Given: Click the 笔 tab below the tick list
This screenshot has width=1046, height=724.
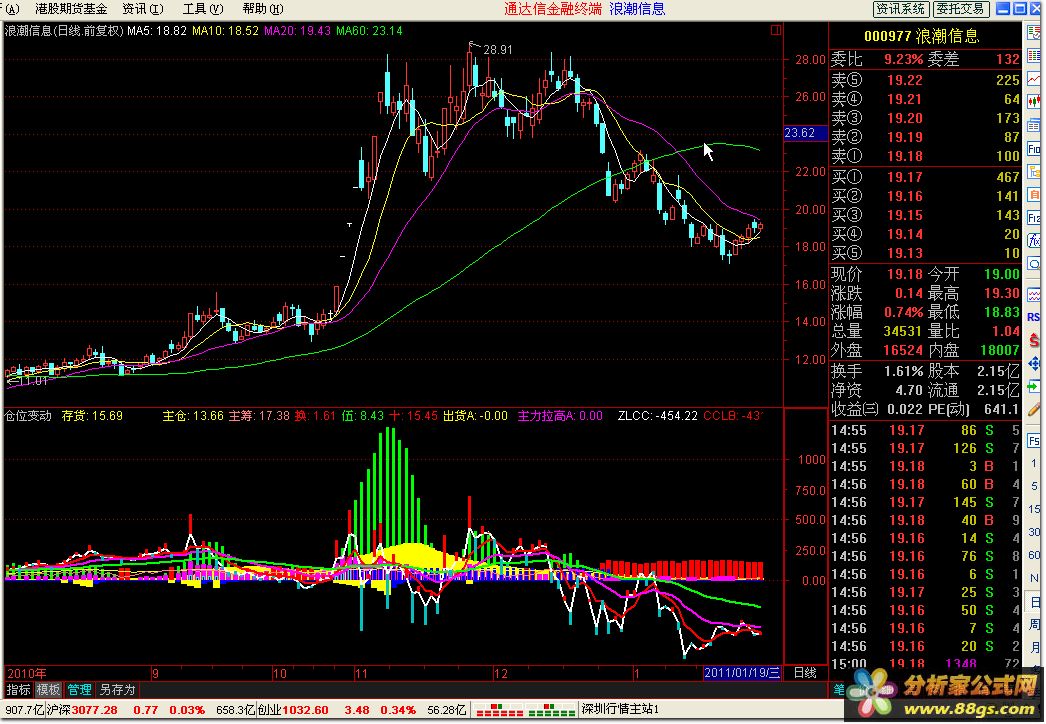Looking at the screenshot, I should pos(837,689).
